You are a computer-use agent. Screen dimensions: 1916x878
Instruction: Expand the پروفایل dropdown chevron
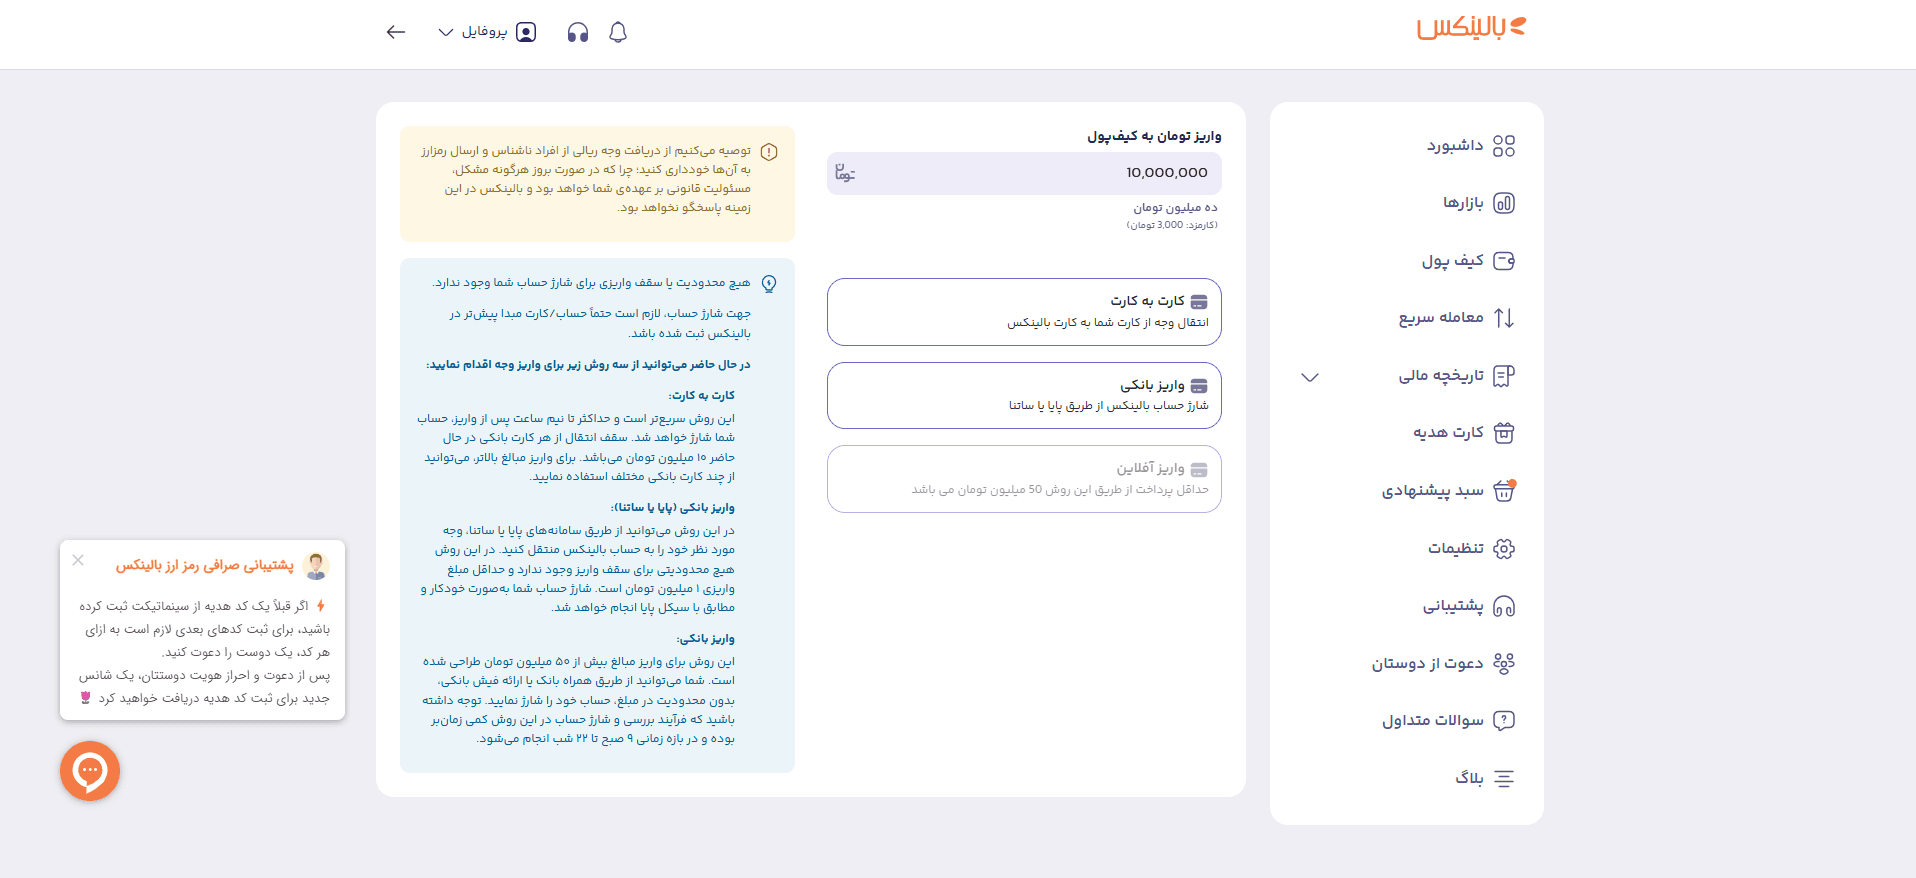(x=446, y=32)
